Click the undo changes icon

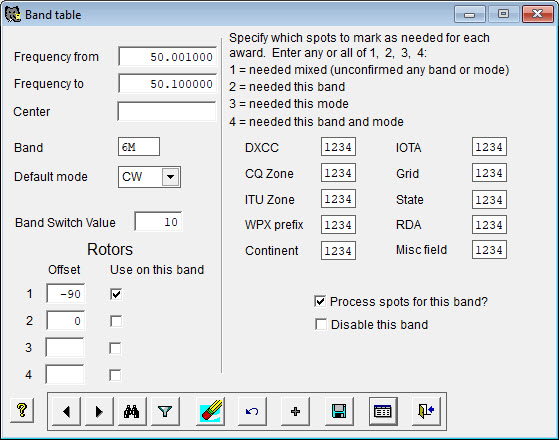click(x=252, y=411)
